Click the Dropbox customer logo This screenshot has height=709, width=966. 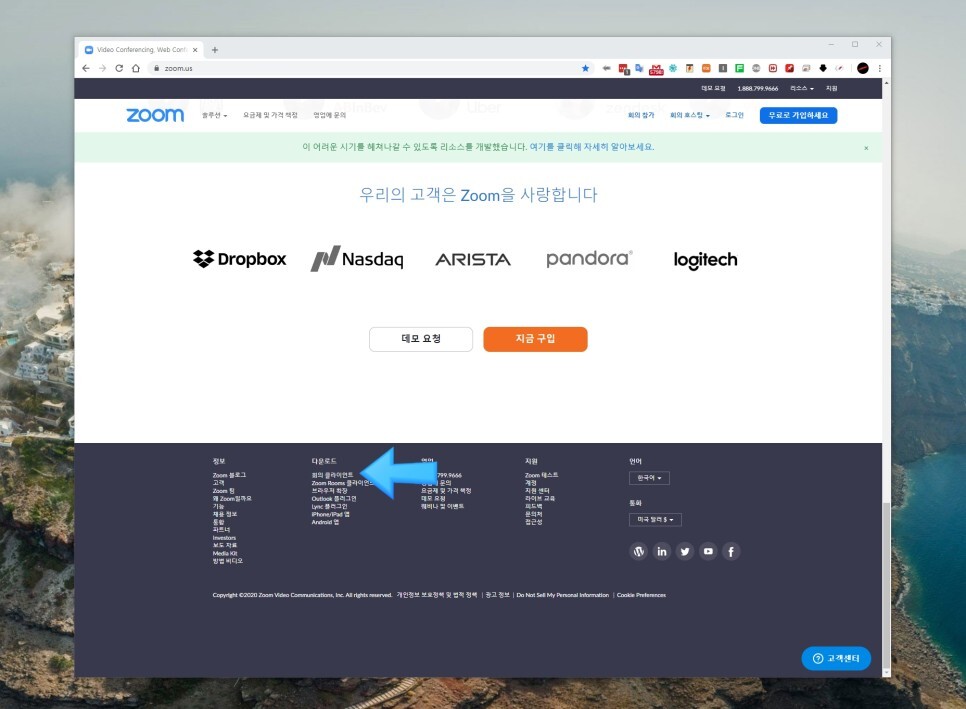point(240,259)
